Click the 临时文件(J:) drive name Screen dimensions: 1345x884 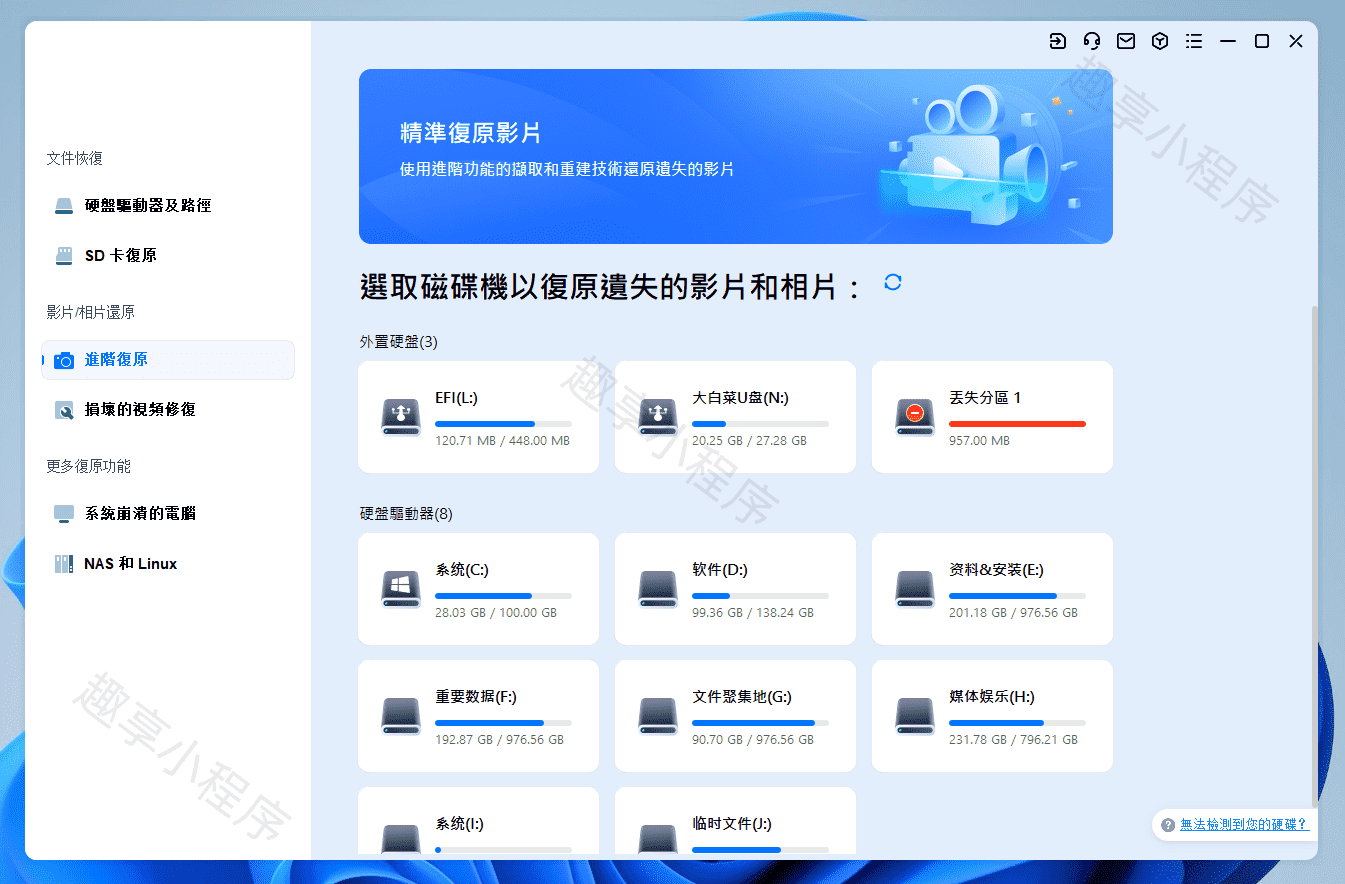point(732,824)
